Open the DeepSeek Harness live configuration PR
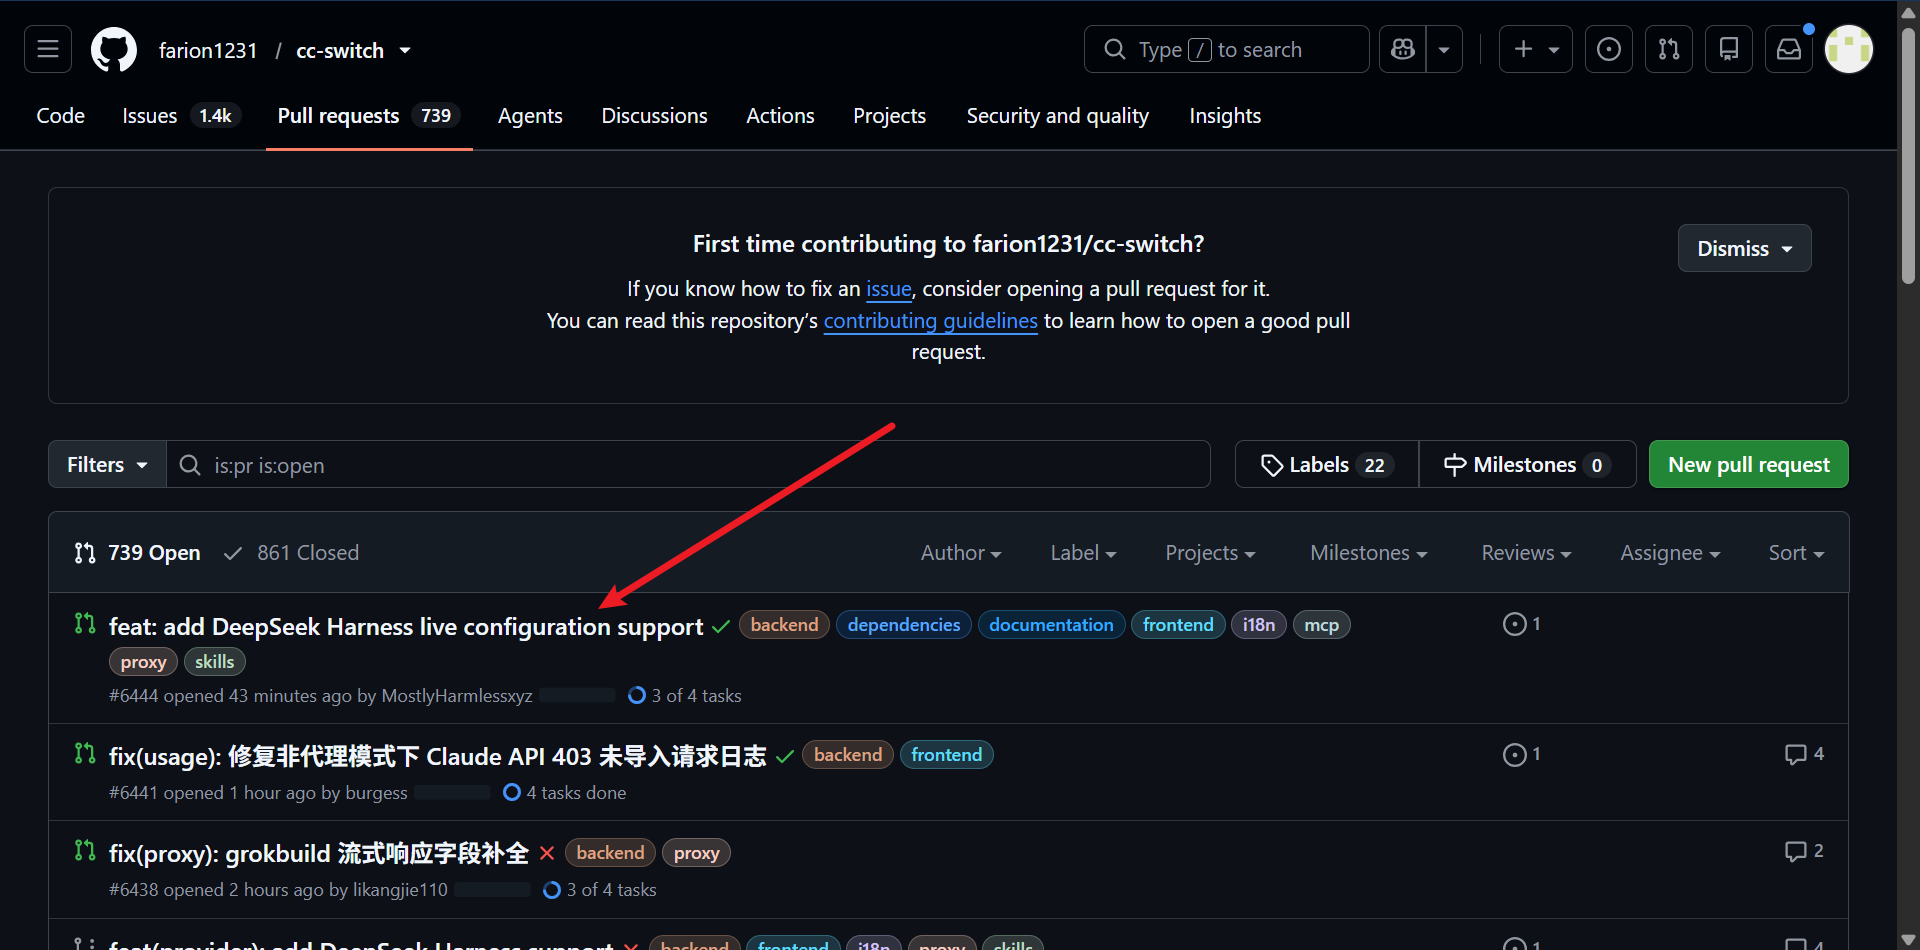Screen dimensions: 1920x950 coord(406,626)
